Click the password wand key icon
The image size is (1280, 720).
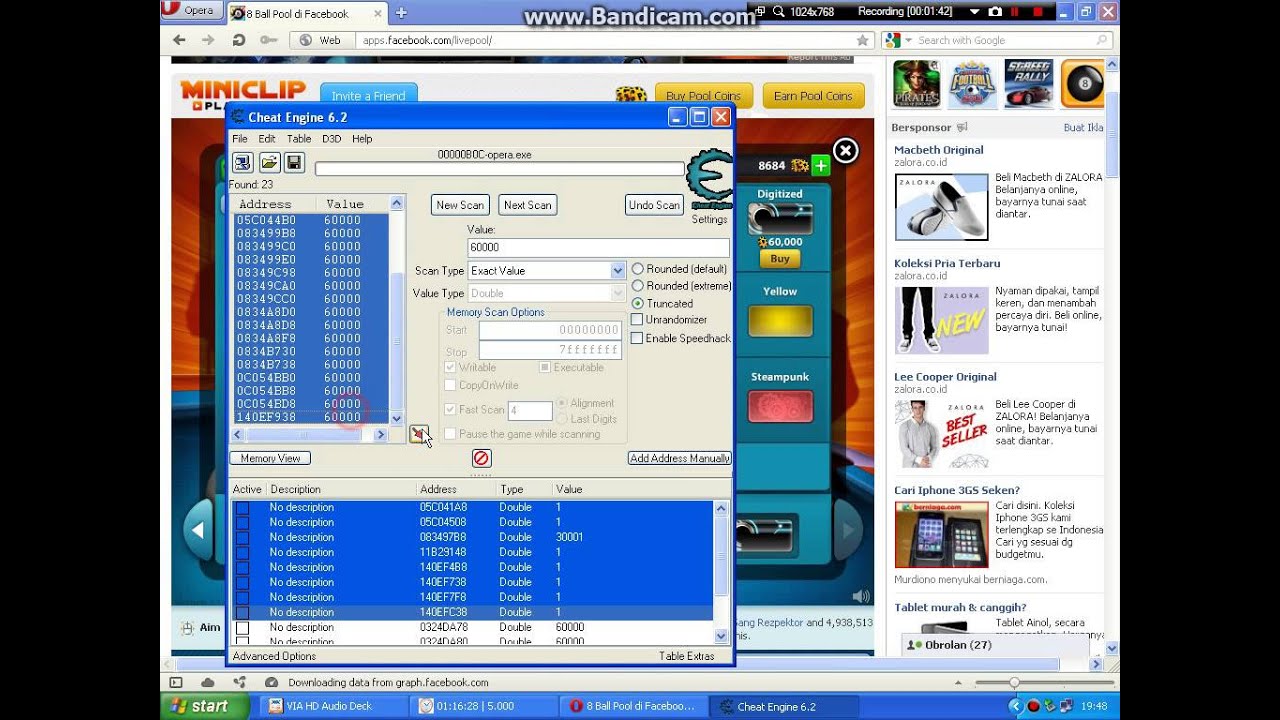(x=268, y=40)
